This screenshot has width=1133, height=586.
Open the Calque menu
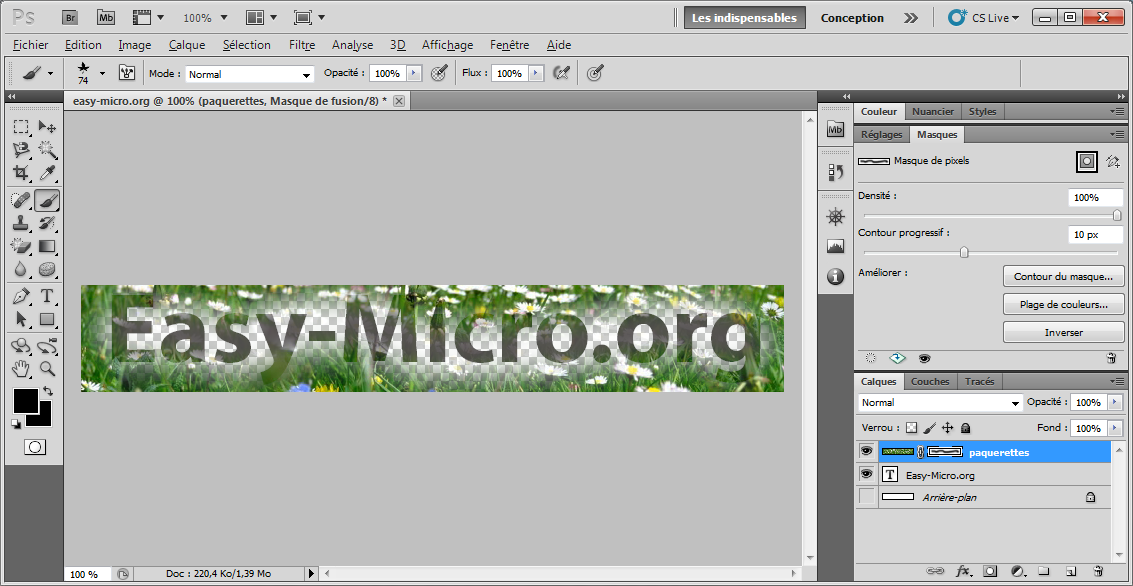(x=187, y=45)
